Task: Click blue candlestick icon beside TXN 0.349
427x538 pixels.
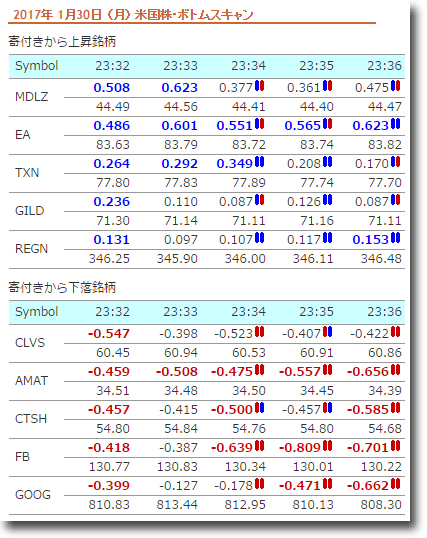Action: pos(259,162)
